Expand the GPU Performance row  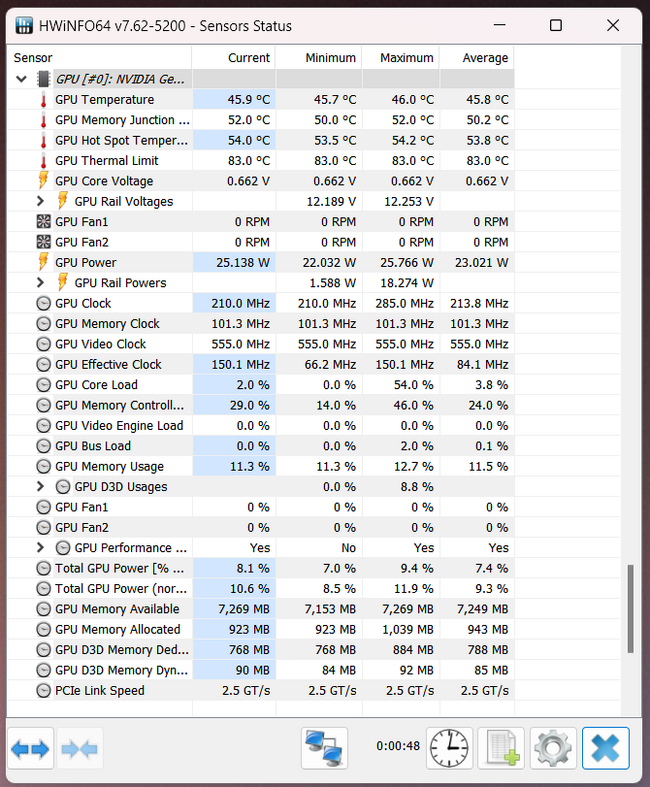41,548
